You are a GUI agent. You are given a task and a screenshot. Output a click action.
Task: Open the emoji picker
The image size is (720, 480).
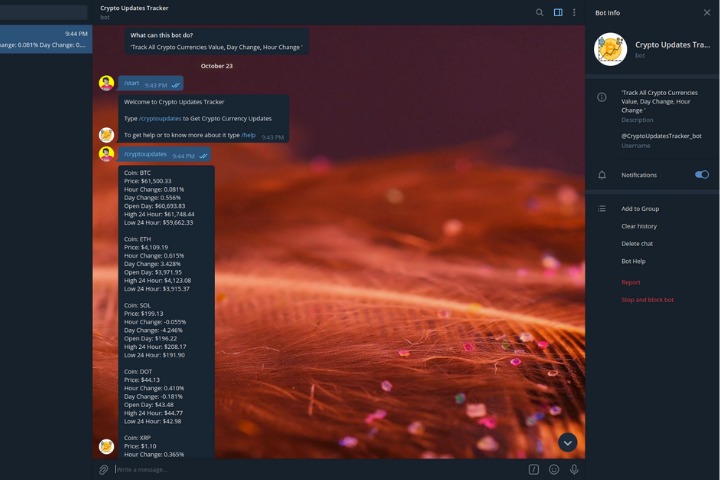[554, 469]
